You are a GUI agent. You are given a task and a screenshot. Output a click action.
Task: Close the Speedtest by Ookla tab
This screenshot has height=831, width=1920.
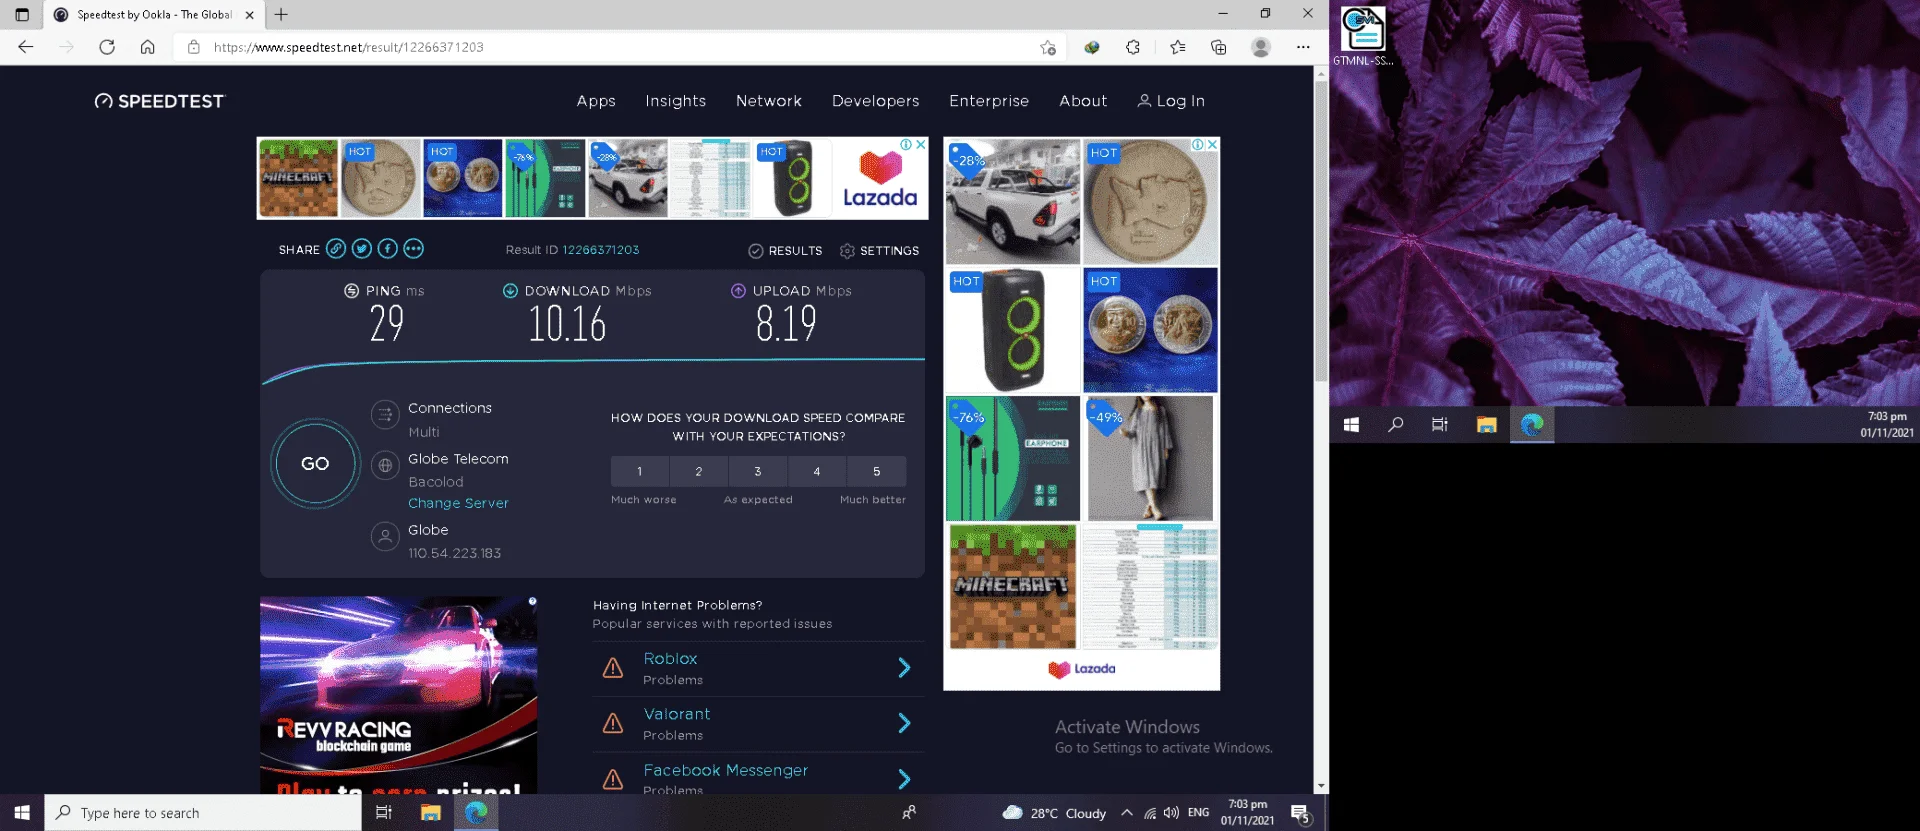pos(250,15)
